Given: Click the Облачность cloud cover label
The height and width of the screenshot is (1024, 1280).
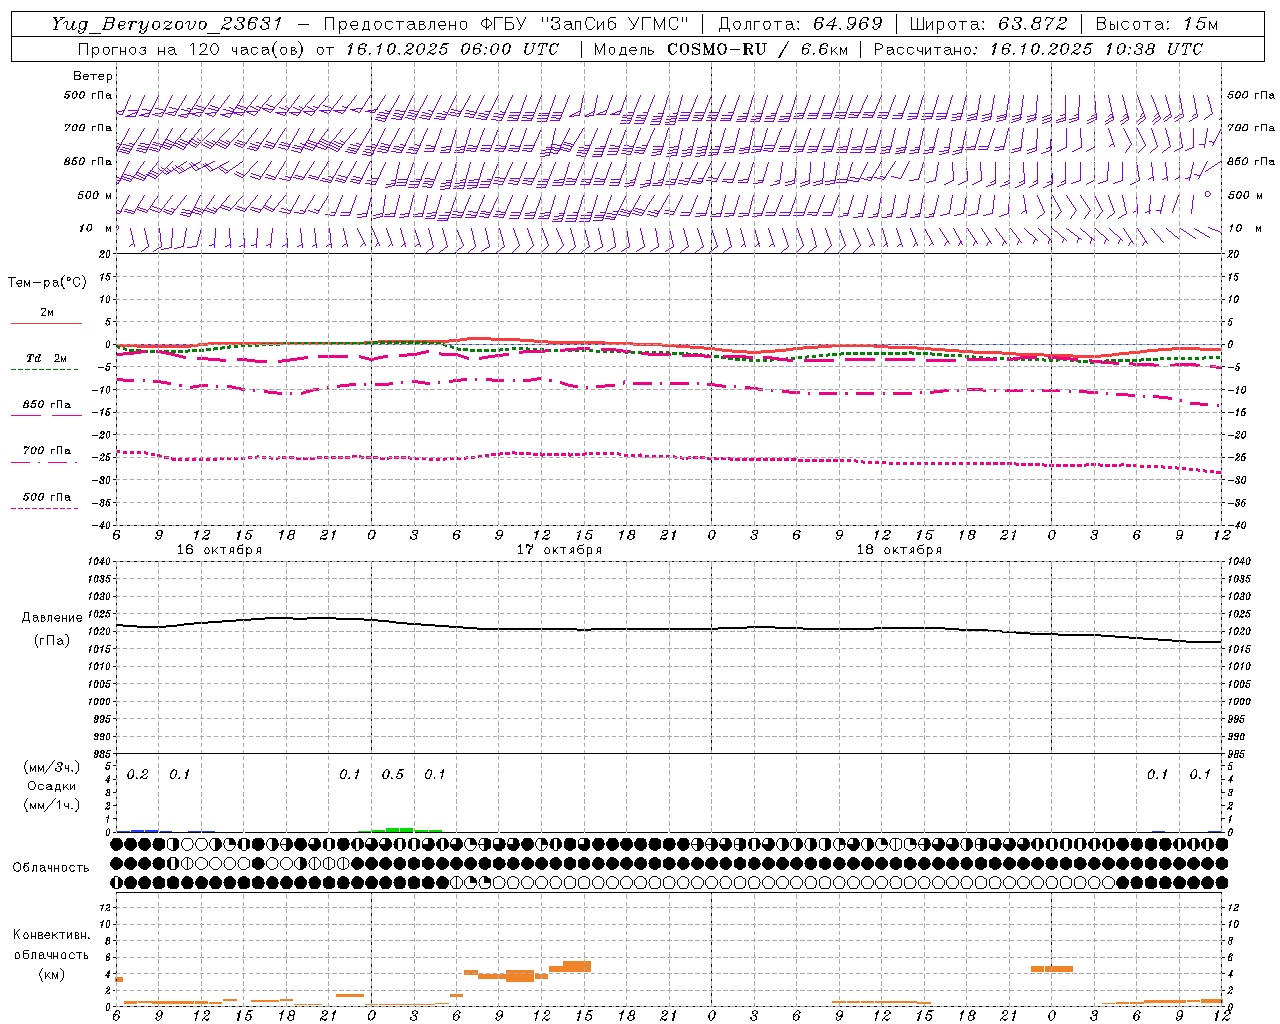Looking at the screenshot, I should pyautogui.click(x=51, y=867).
